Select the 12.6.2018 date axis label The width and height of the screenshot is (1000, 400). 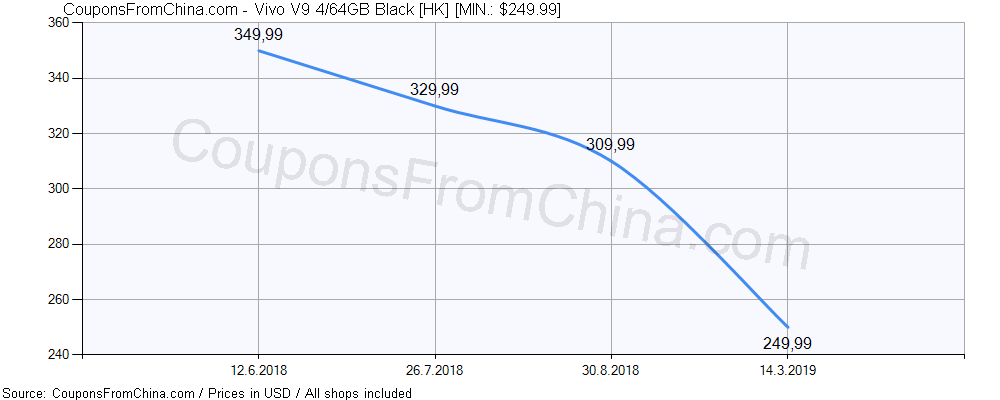(x=258, y=370)
